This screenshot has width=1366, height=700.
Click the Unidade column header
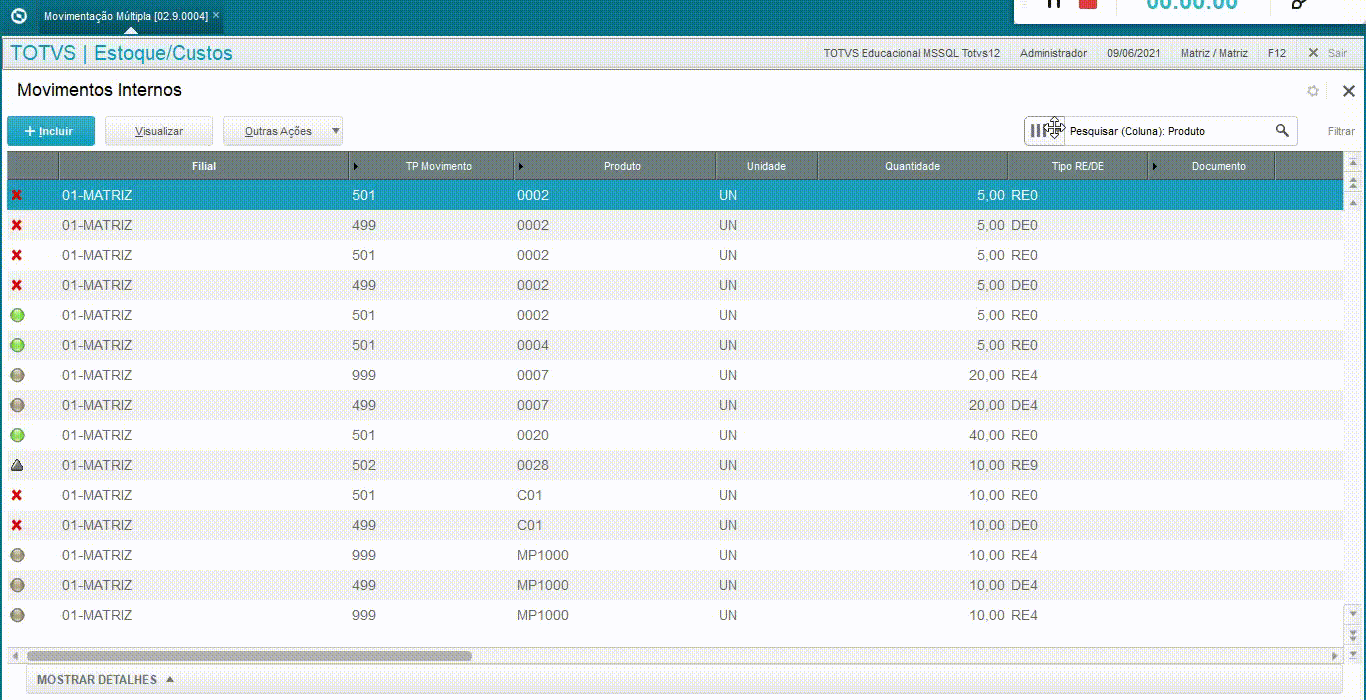[x=766, y=166]
